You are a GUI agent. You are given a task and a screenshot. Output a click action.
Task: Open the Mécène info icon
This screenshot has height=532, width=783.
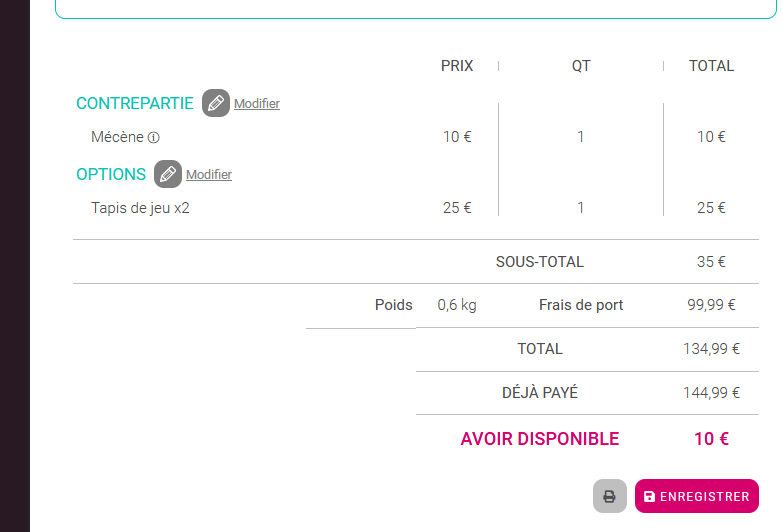(154, 137)
